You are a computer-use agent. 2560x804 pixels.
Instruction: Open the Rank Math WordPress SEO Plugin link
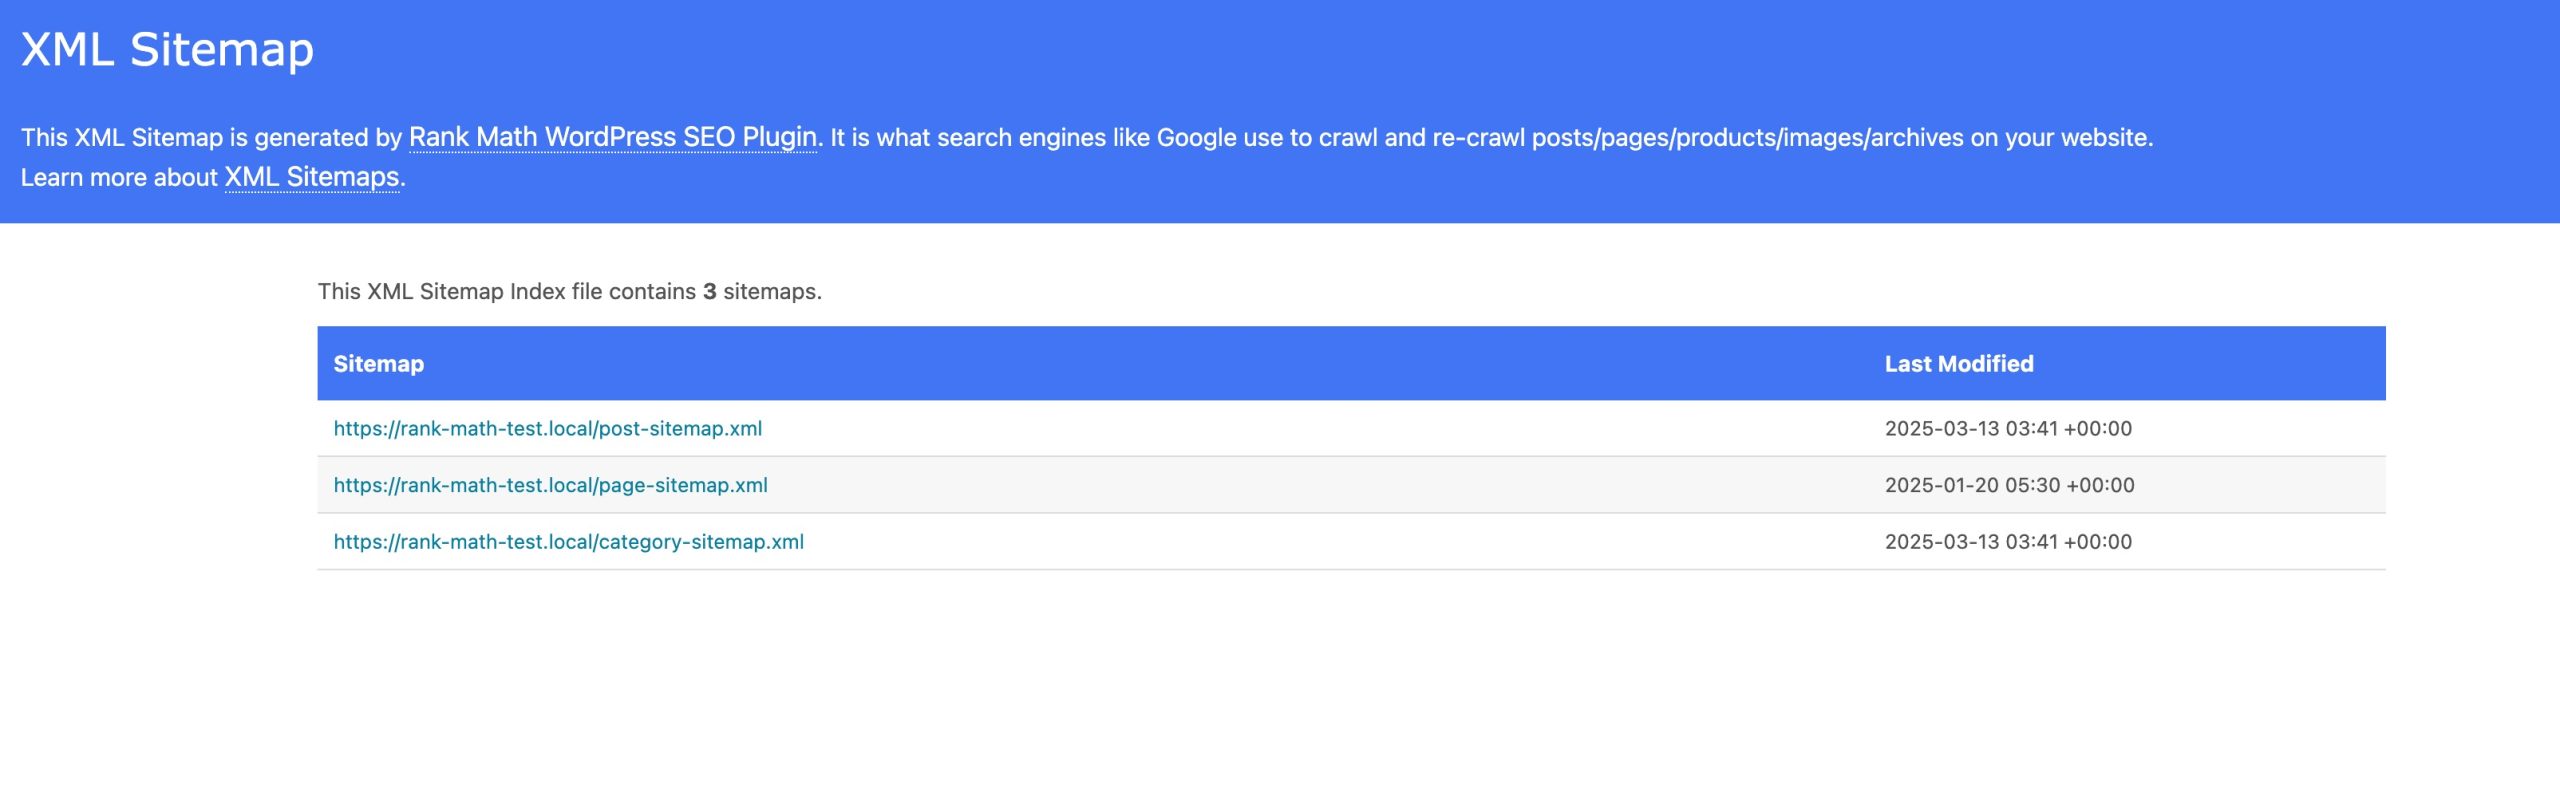click(612, 137)
